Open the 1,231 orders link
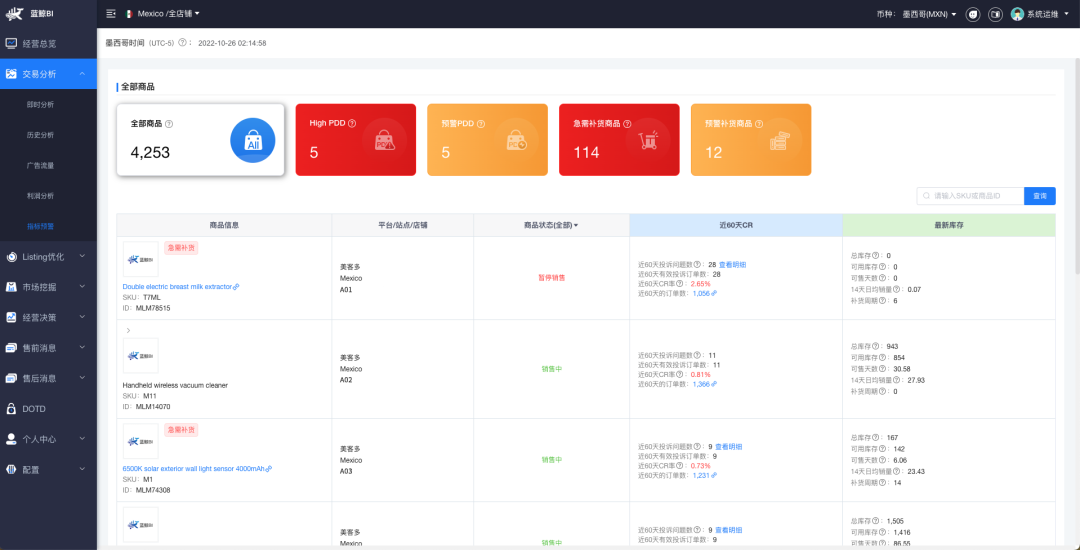This screenshot has height=550, width=1080. [705, 475]
